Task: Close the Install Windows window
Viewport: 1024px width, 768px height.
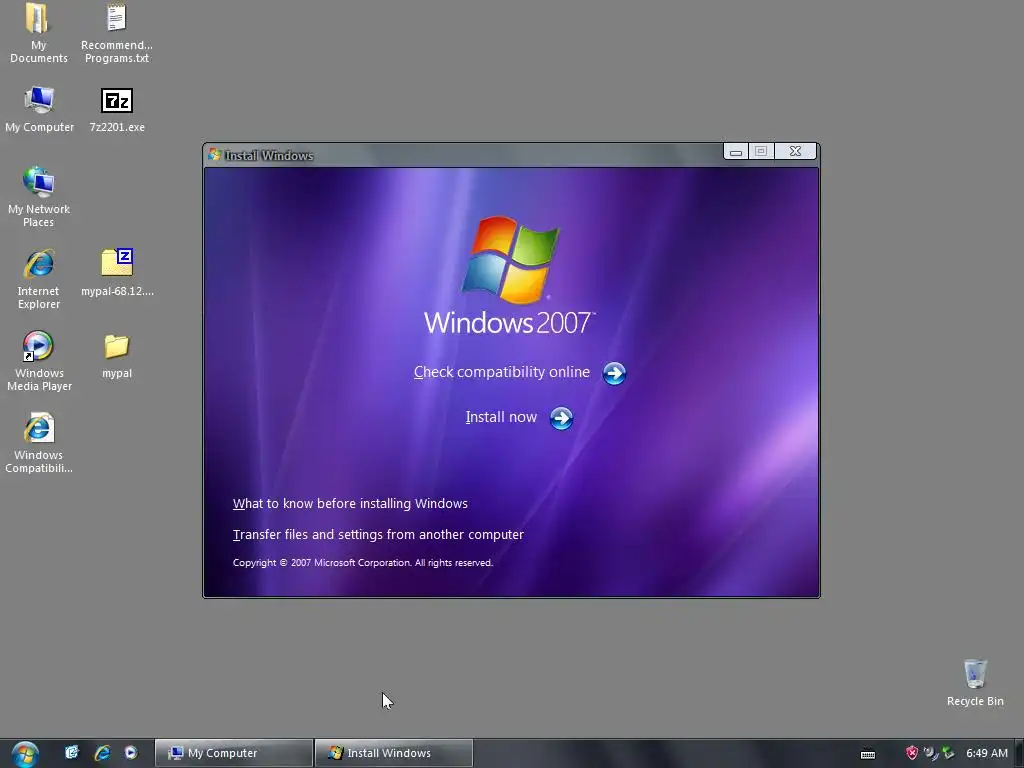Action: pyautogui.click(x=795, y=152)
